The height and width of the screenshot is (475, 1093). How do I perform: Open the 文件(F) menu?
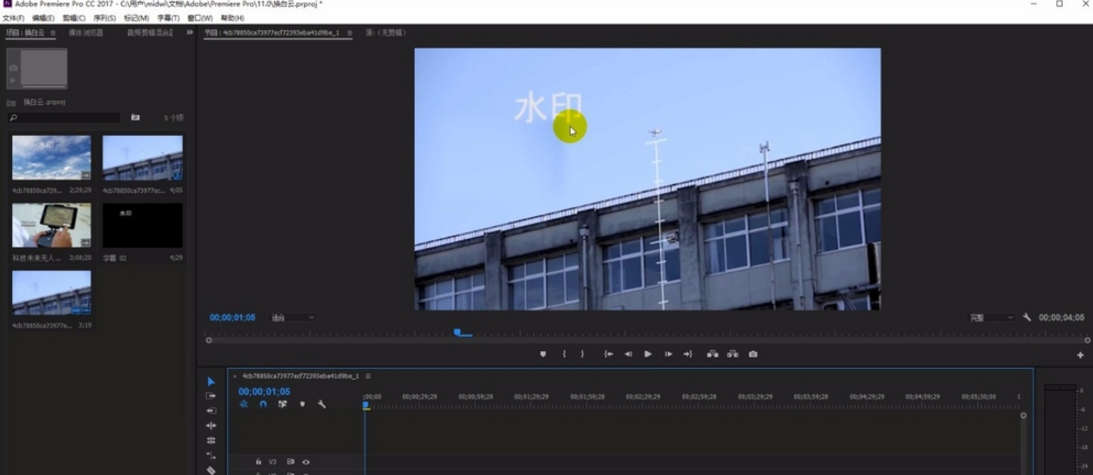coord(13,18)
